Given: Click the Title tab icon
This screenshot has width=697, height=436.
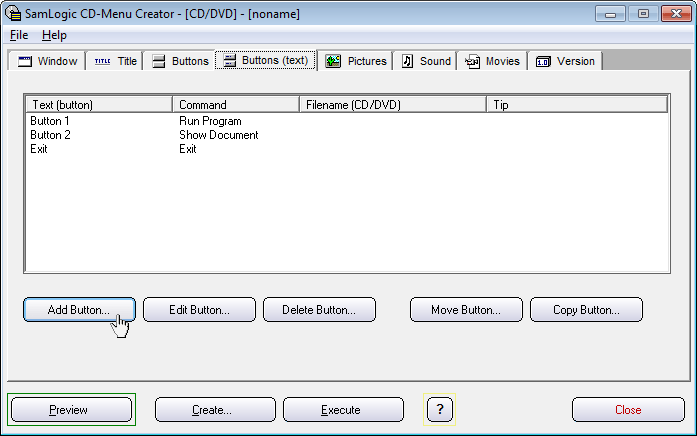Looking at the screenshot, I should coord(102,61).
